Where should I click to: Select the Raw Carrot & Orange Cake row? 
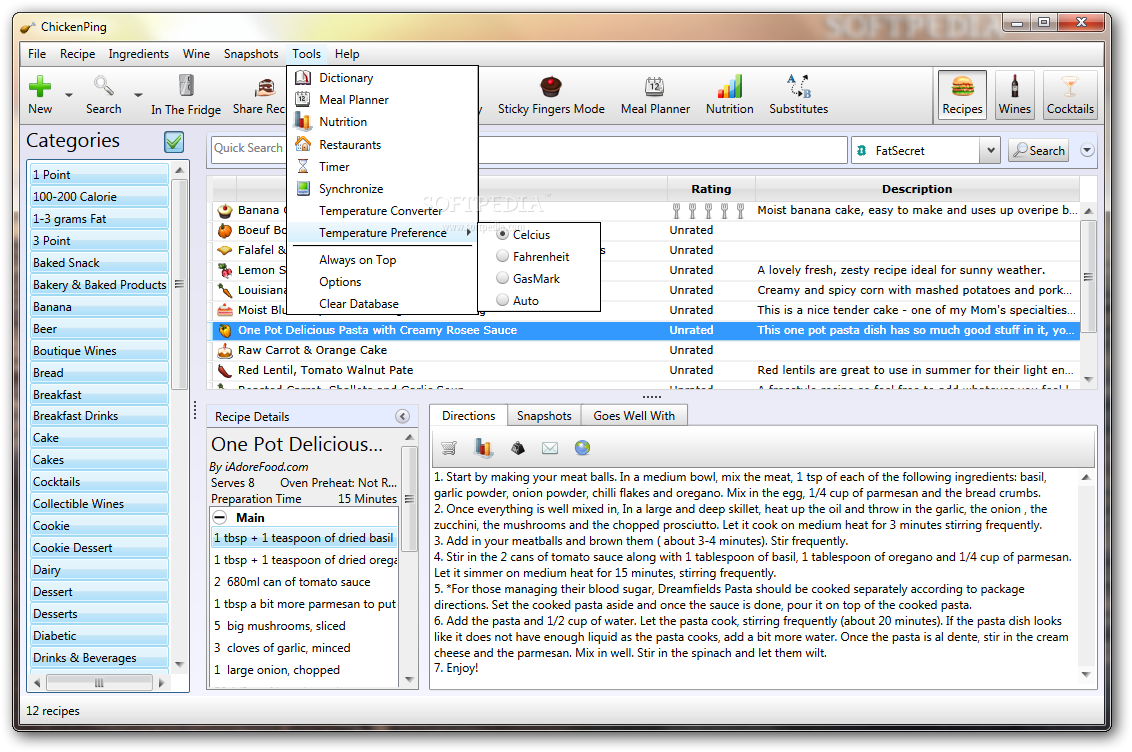click(646, 350)
